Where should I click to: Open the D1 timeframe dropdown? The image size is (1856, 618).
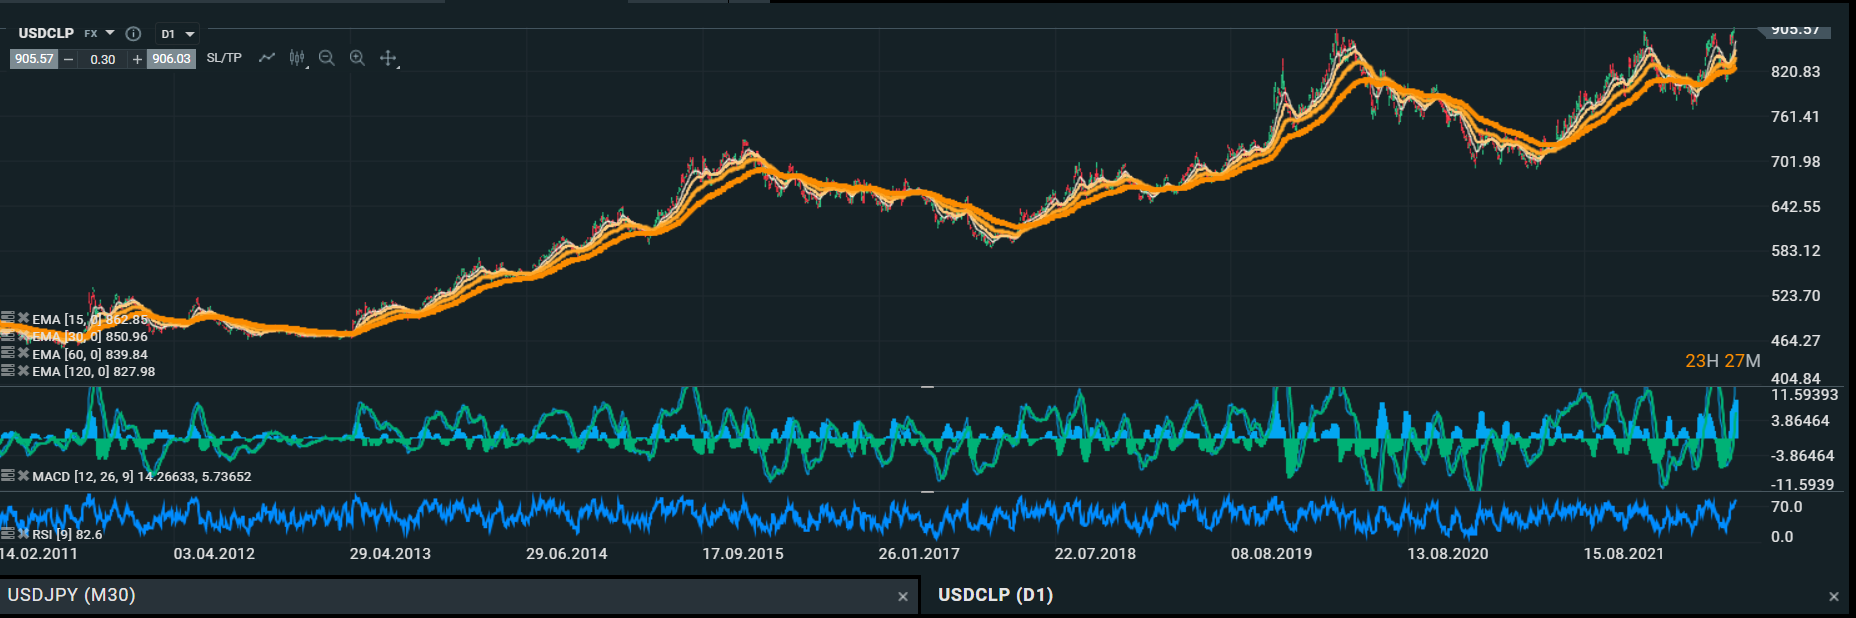click(177, 34)
